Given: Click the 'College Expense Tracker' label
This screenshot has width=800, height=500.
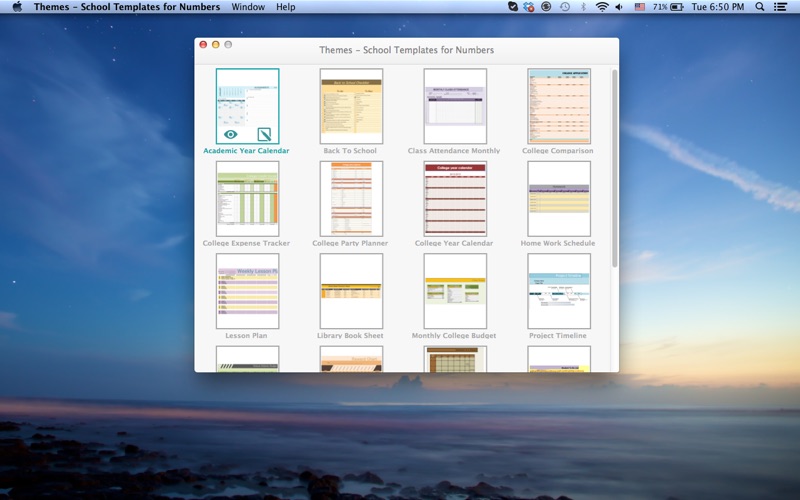Looking at the screenshot, I should pyautogui.click(x=246, y=243).
